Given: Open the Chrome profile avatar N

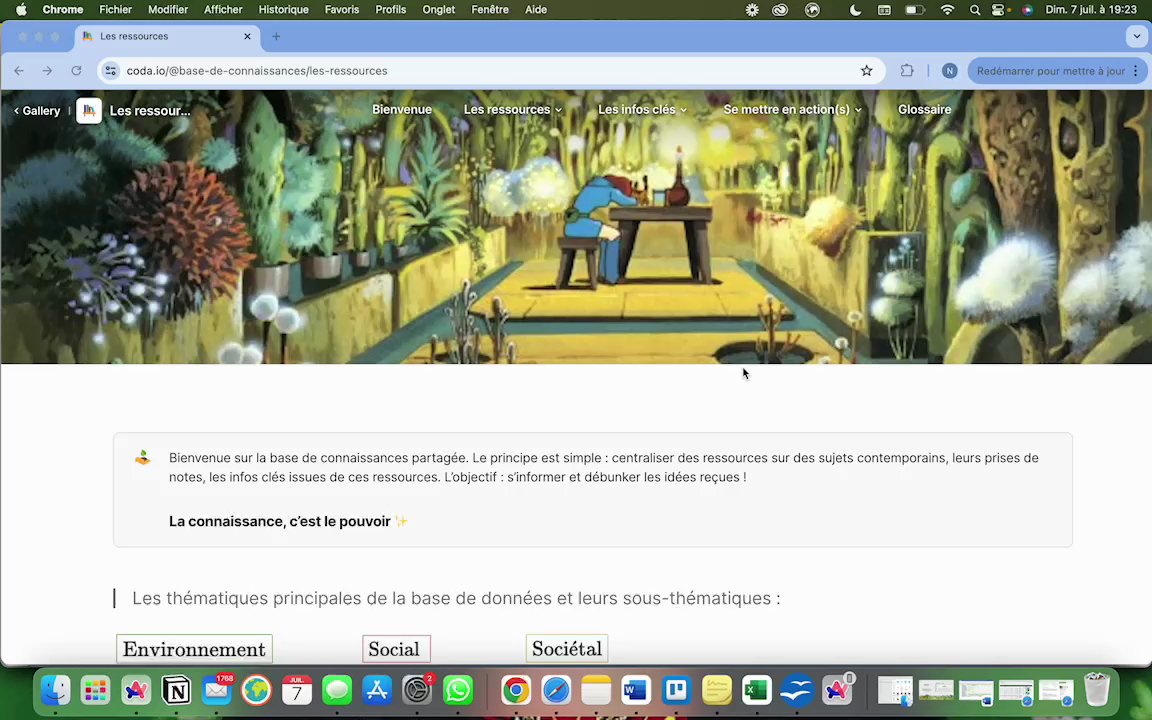Looking at the screenshot, I should 949,71.
